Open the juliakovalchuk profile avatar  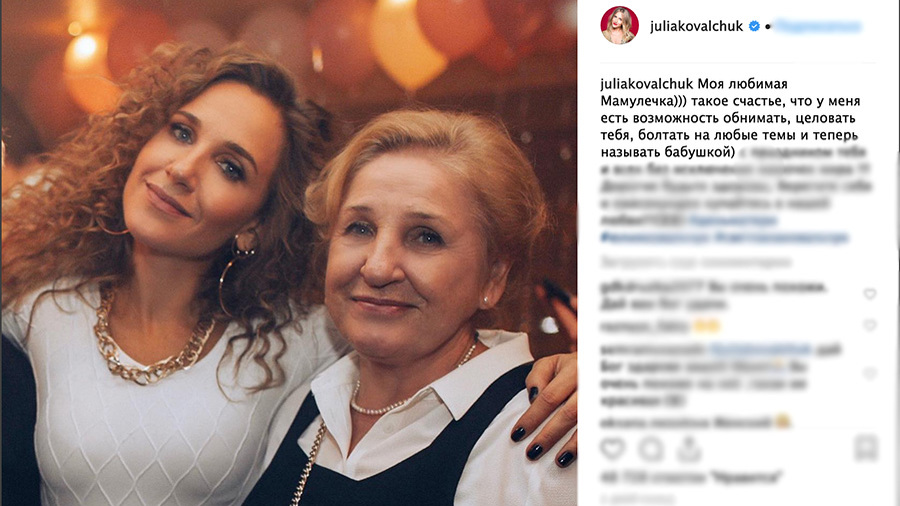[619, 25]
